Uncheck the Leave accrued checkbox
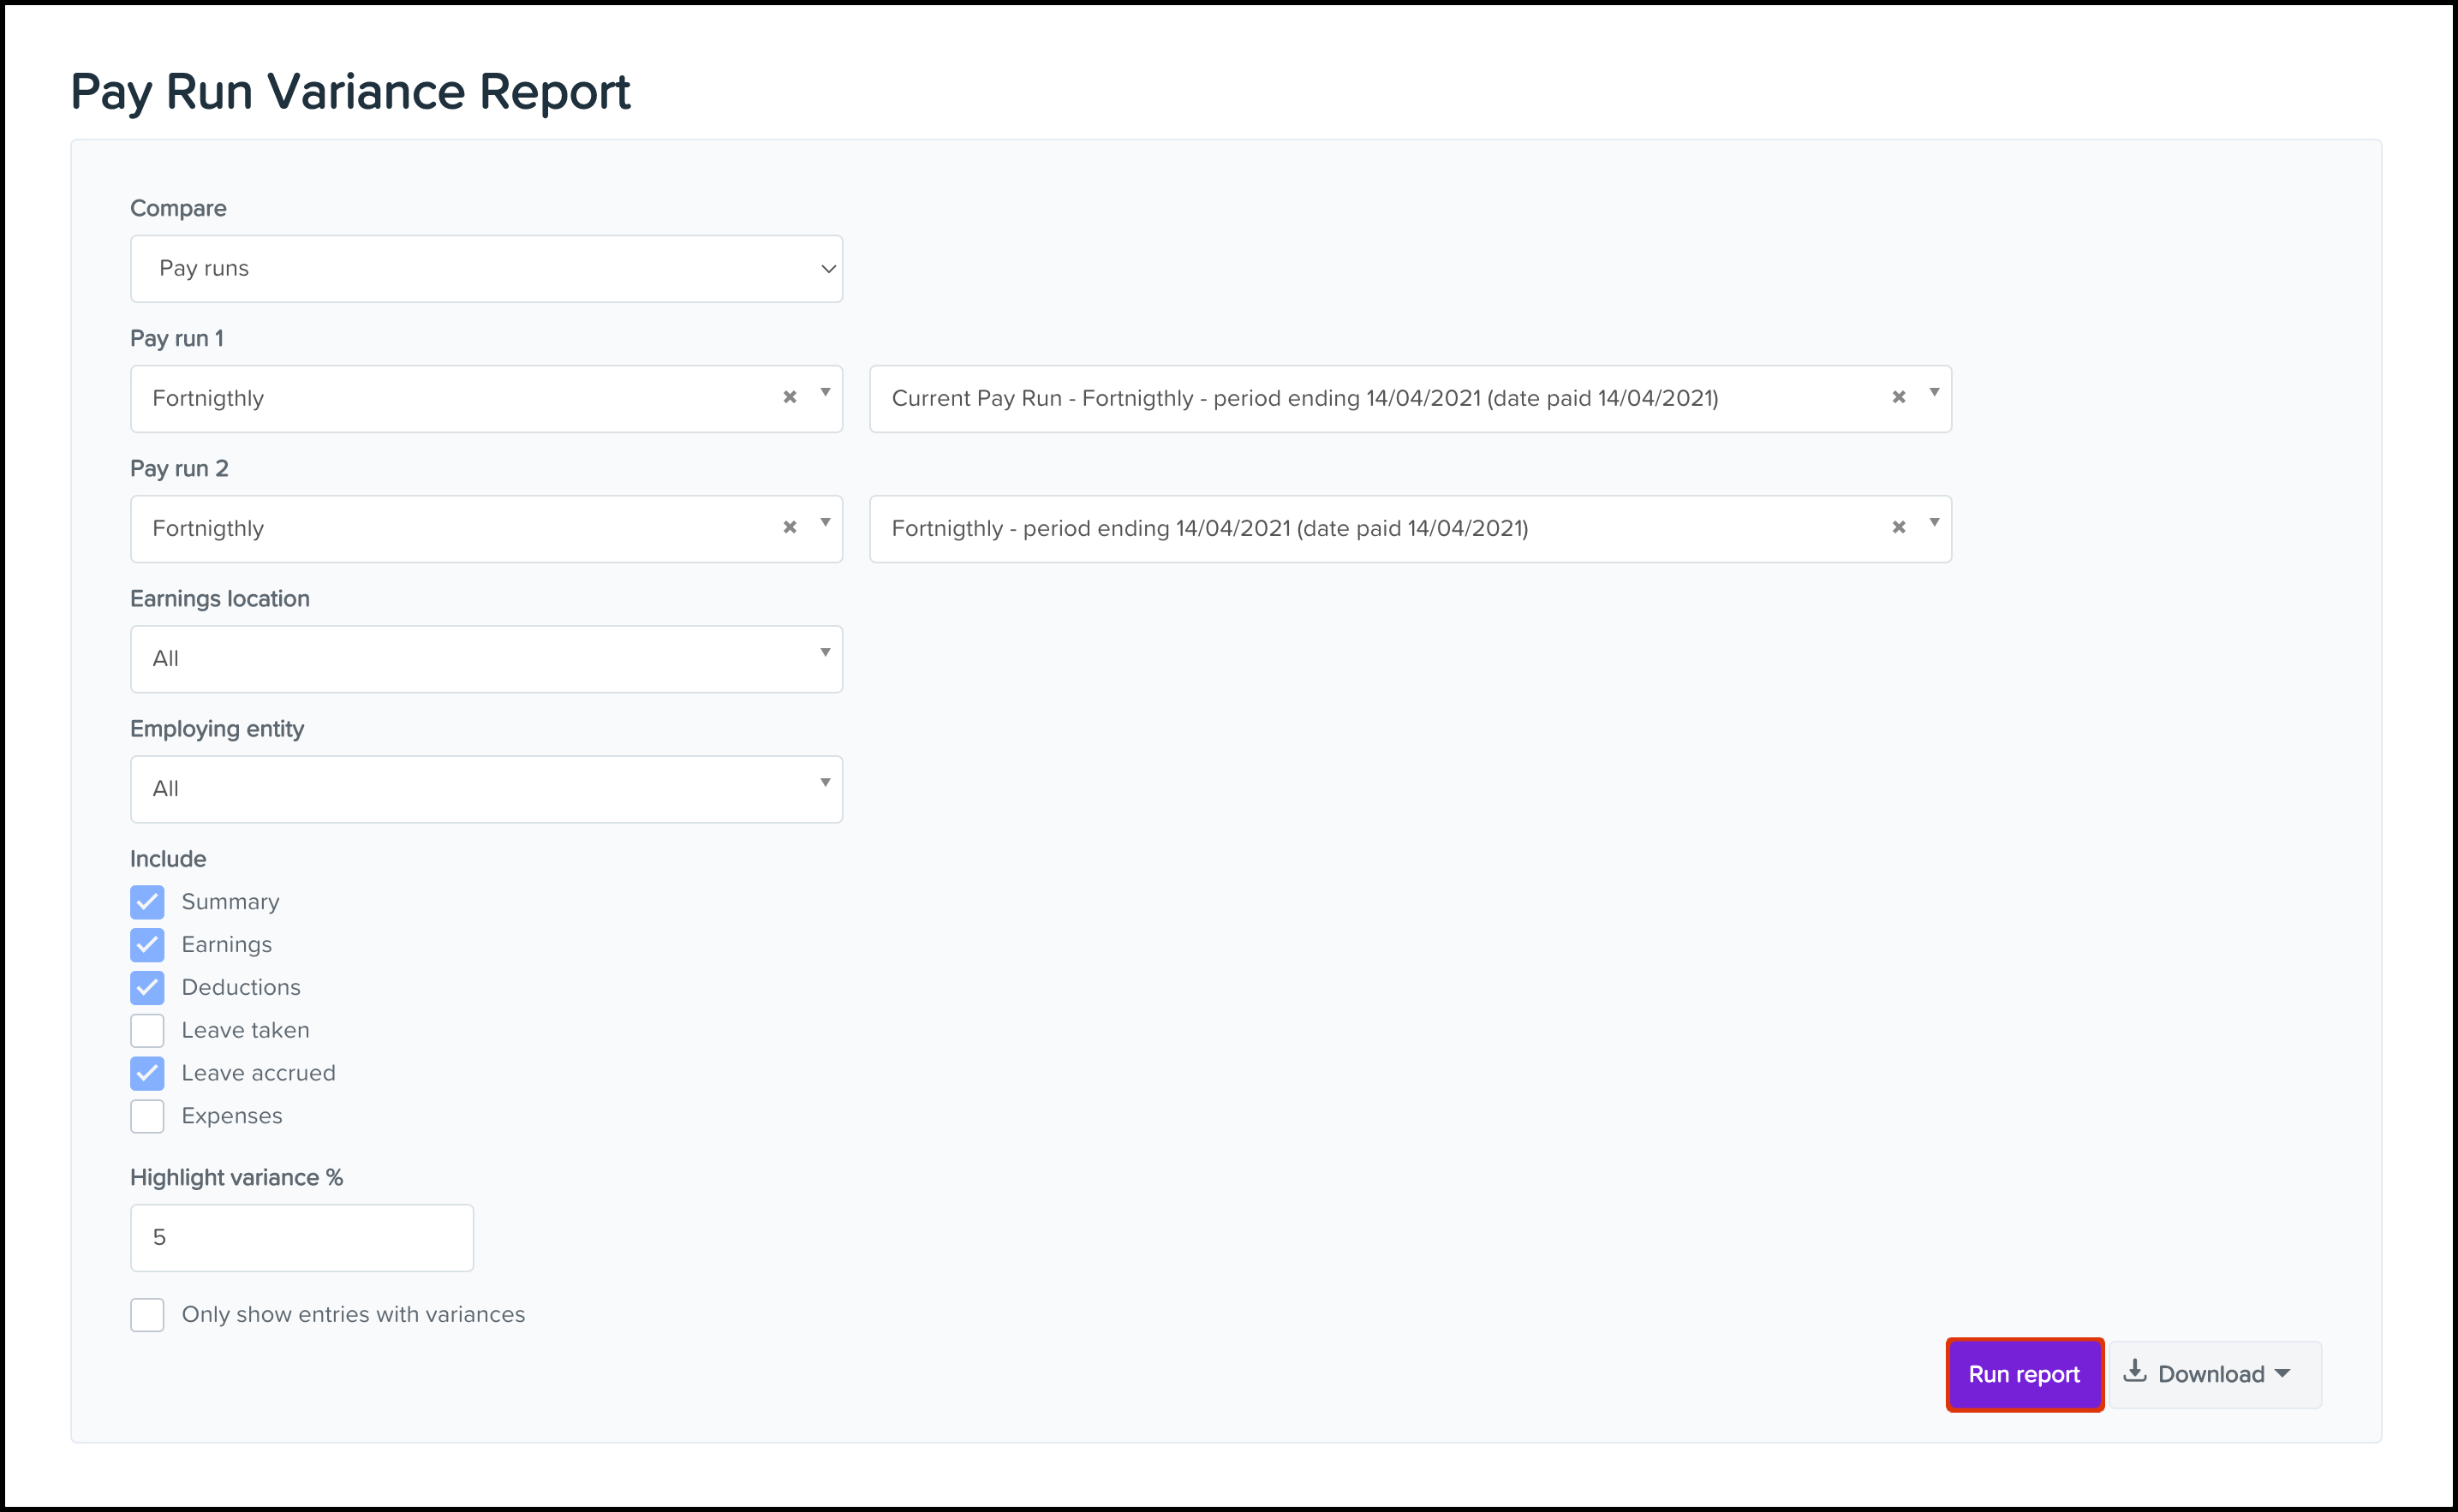Viewport: 2458px width, 1512px height. pos(147,1073)
